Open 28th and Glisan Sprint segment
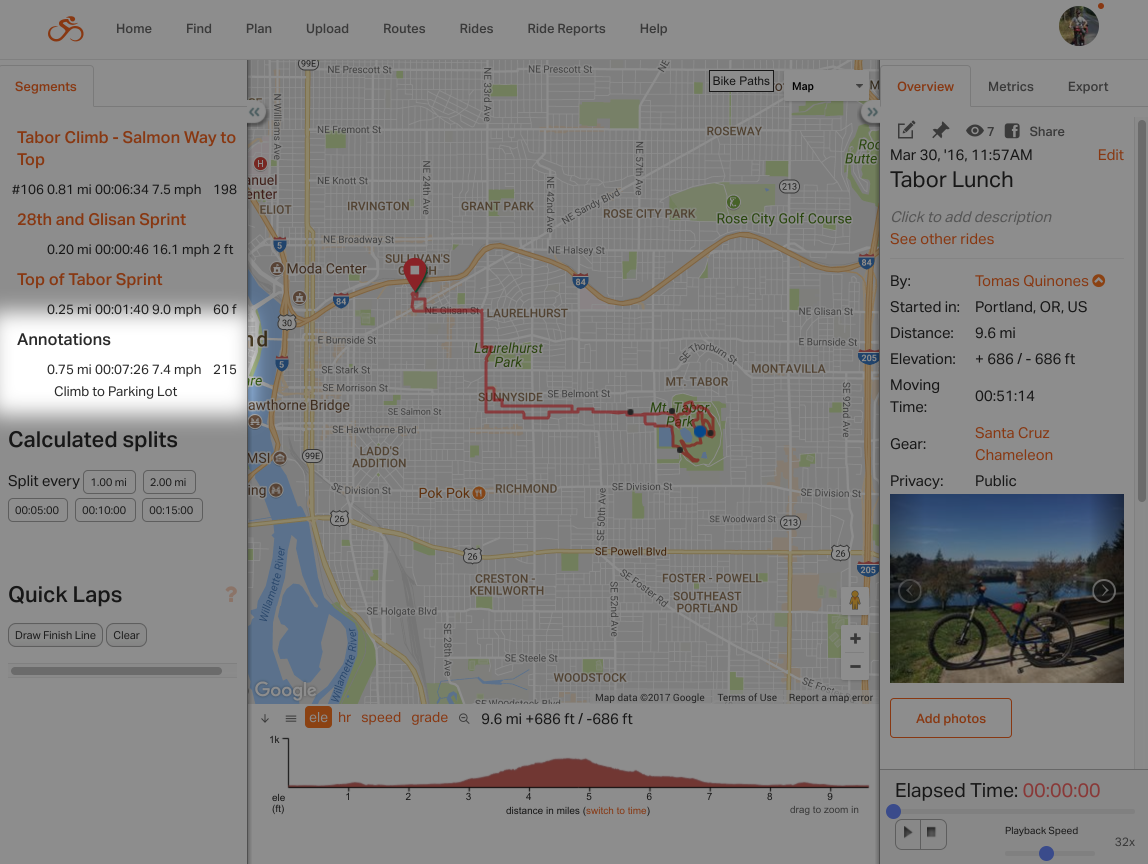This screenshot has height=864, width=1148. tap(101, 220)
